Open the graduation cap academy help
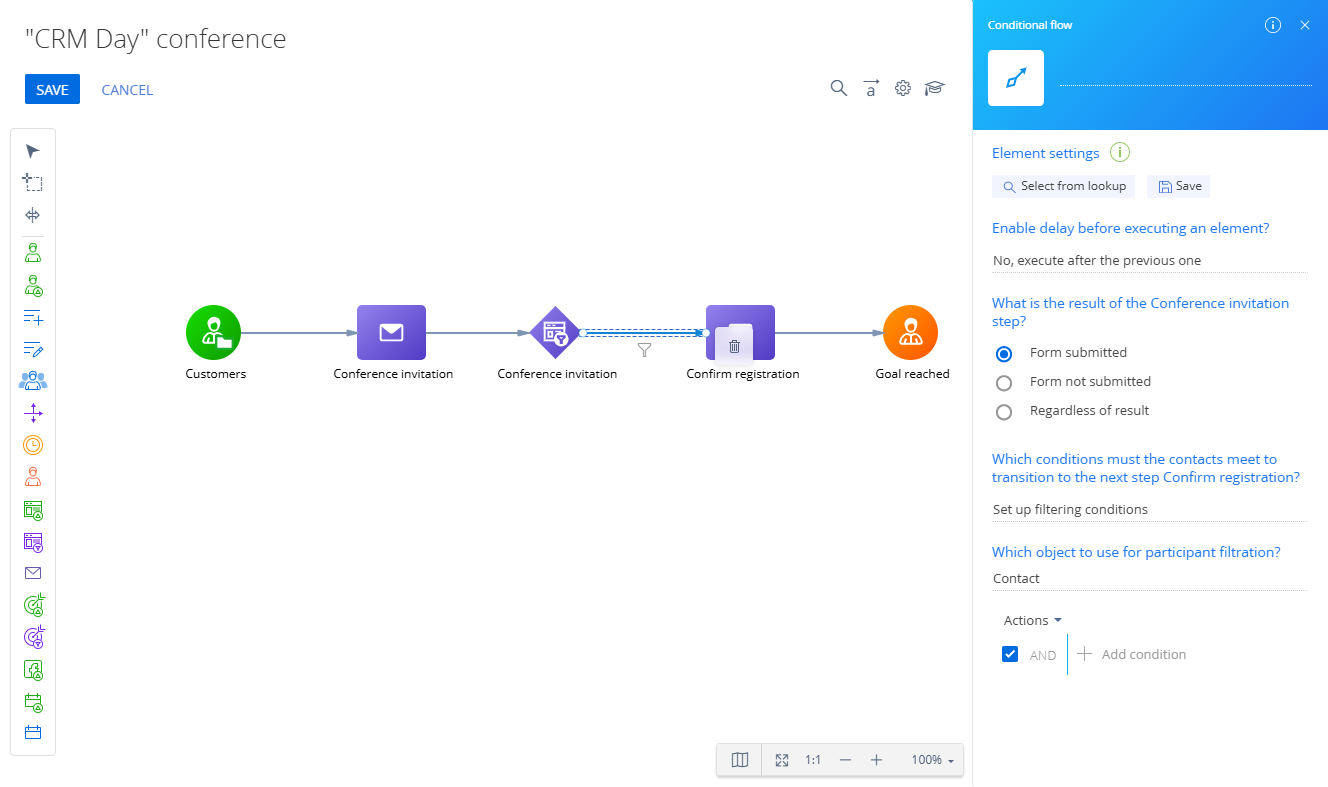The image size is (1328, 787). (x=934, y=88)
